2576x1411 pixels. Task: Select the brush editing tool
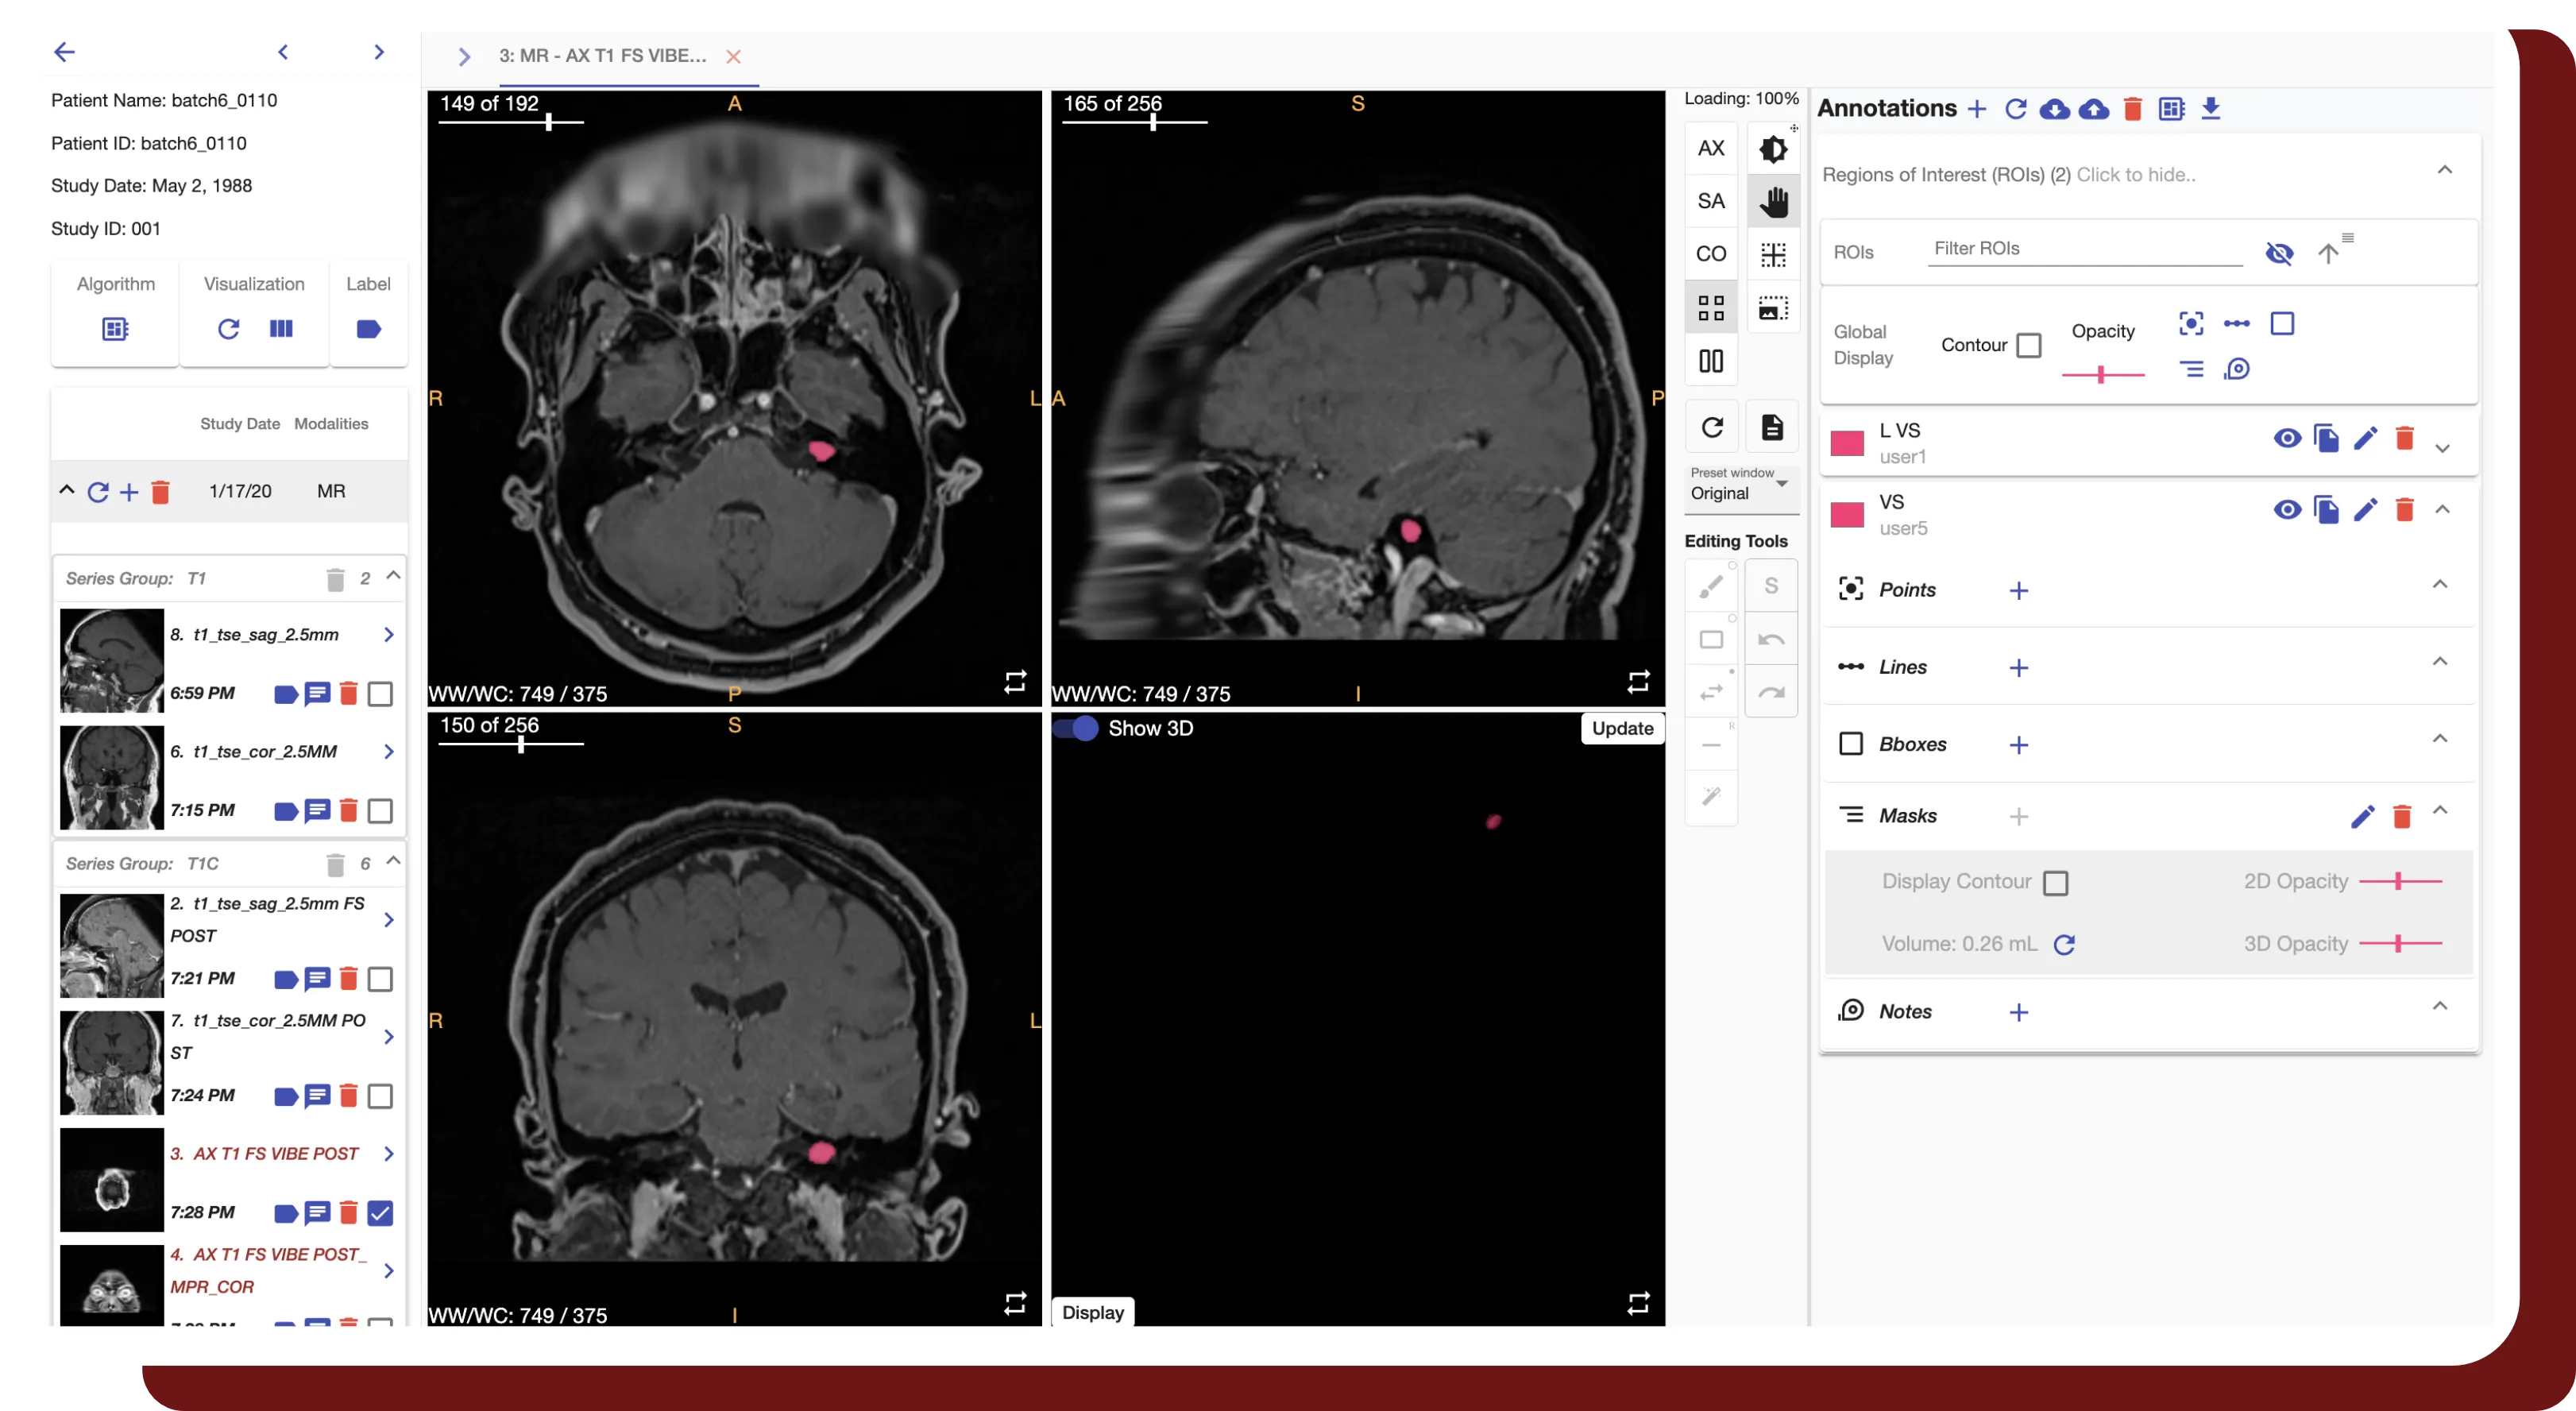pos(1710,586)
